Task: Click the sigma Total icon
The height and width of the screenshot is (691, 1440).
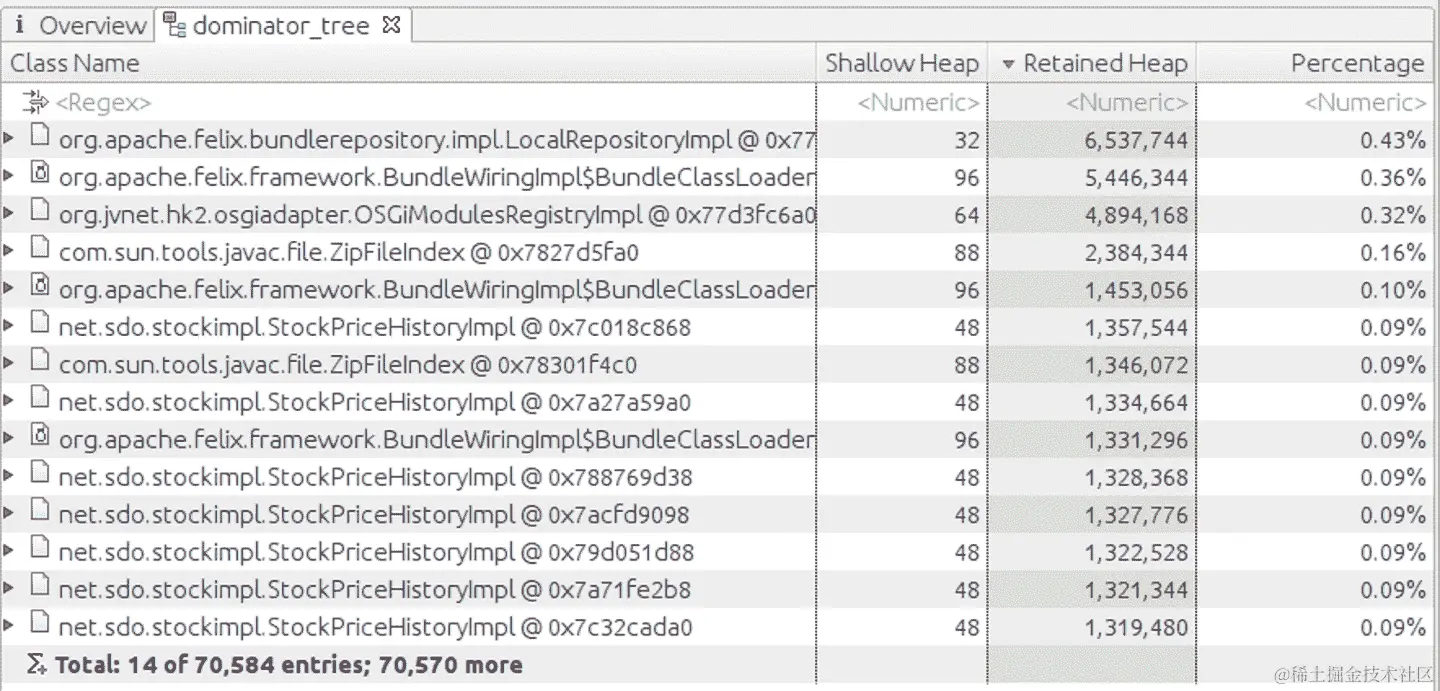Action: [x=37, y=664]
